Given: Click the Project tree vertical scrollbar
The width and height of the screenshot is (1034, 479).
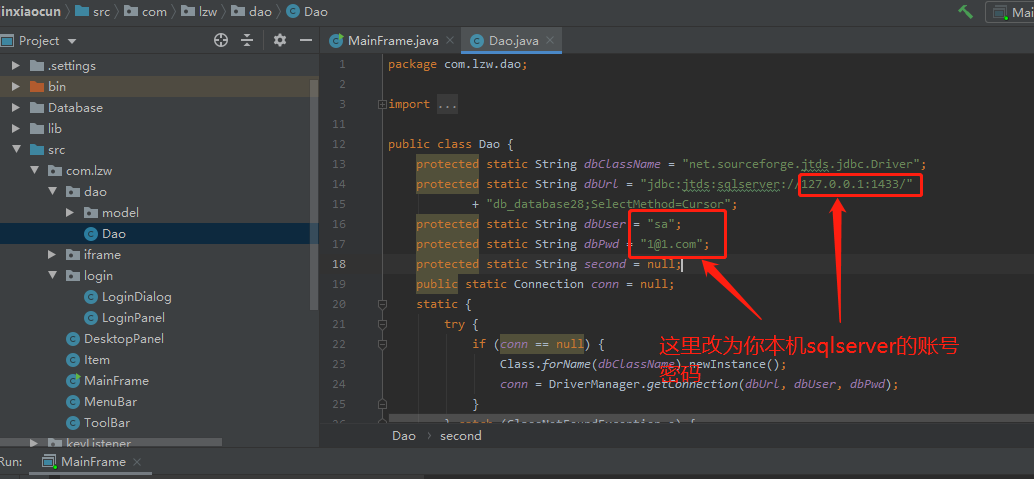Looking at the screenshot, I should pos(314,195).
